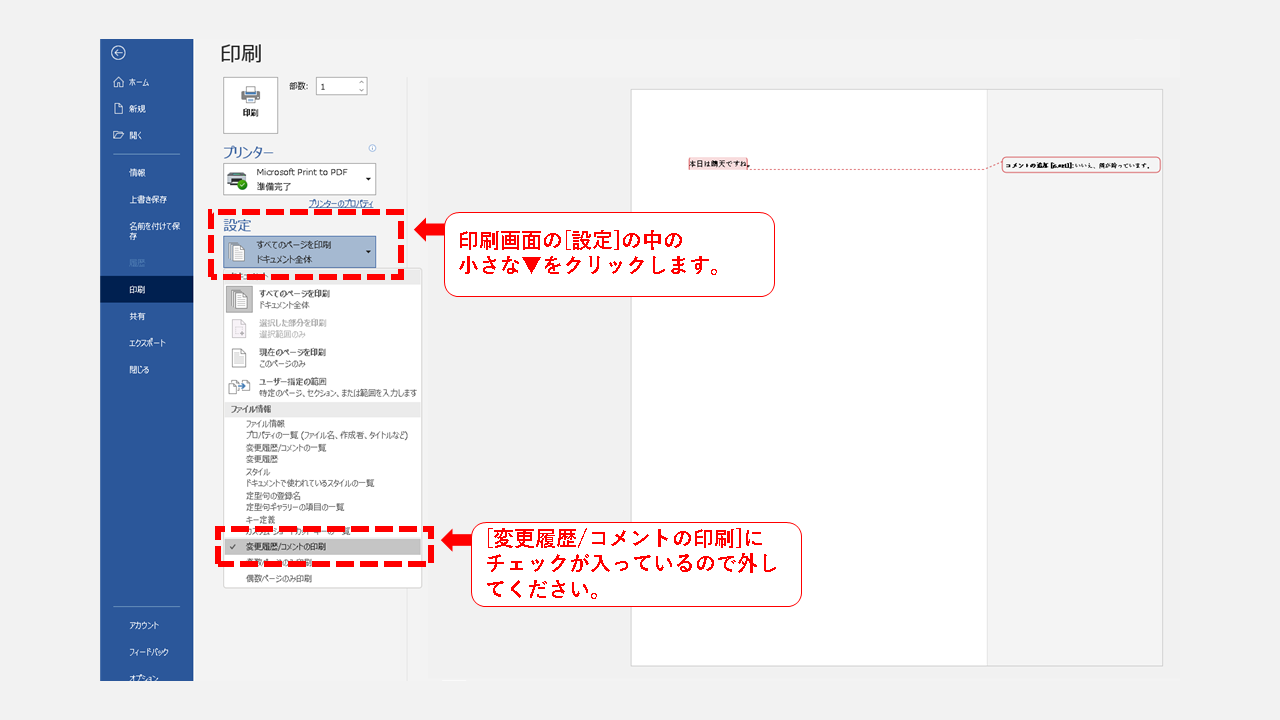Open エクスポート (Export) in the sidebar

[146, 343]
